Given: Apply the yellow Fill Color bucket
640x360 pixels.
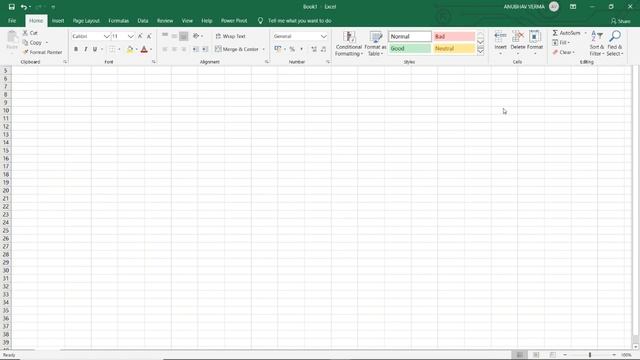Looking at the screenshot, I should 130,49.
